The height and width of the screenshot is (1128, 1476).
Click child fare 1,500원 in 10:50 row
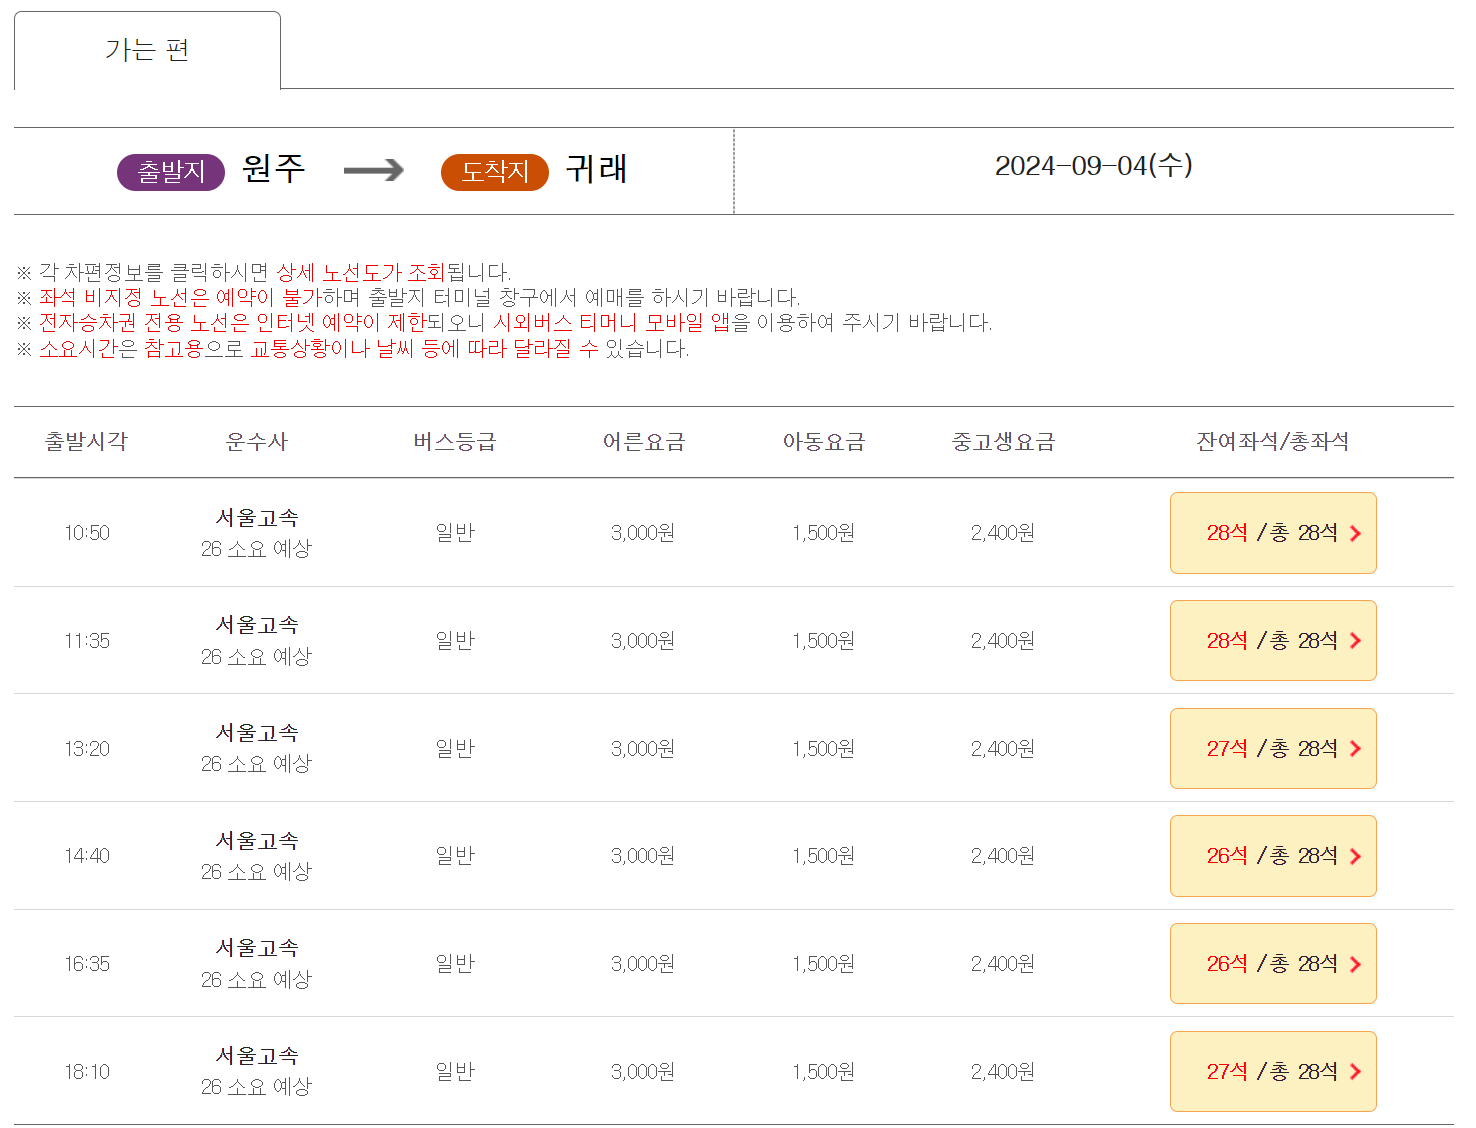pyautogui.click(x=824, y=533)
